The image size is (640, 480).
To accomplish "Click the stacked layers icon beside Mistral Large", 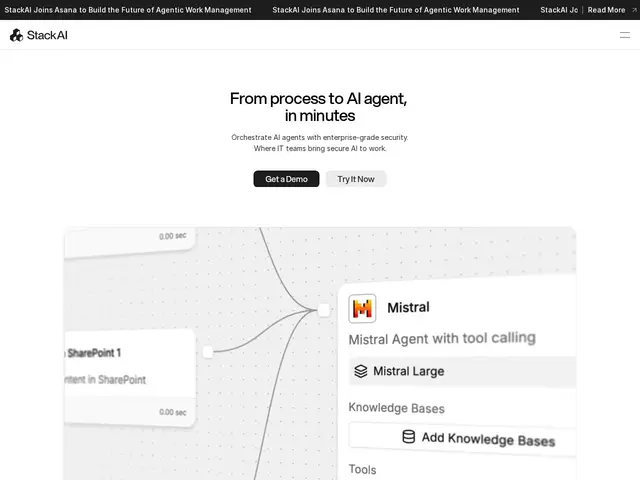I will click(x=361, y=371).
